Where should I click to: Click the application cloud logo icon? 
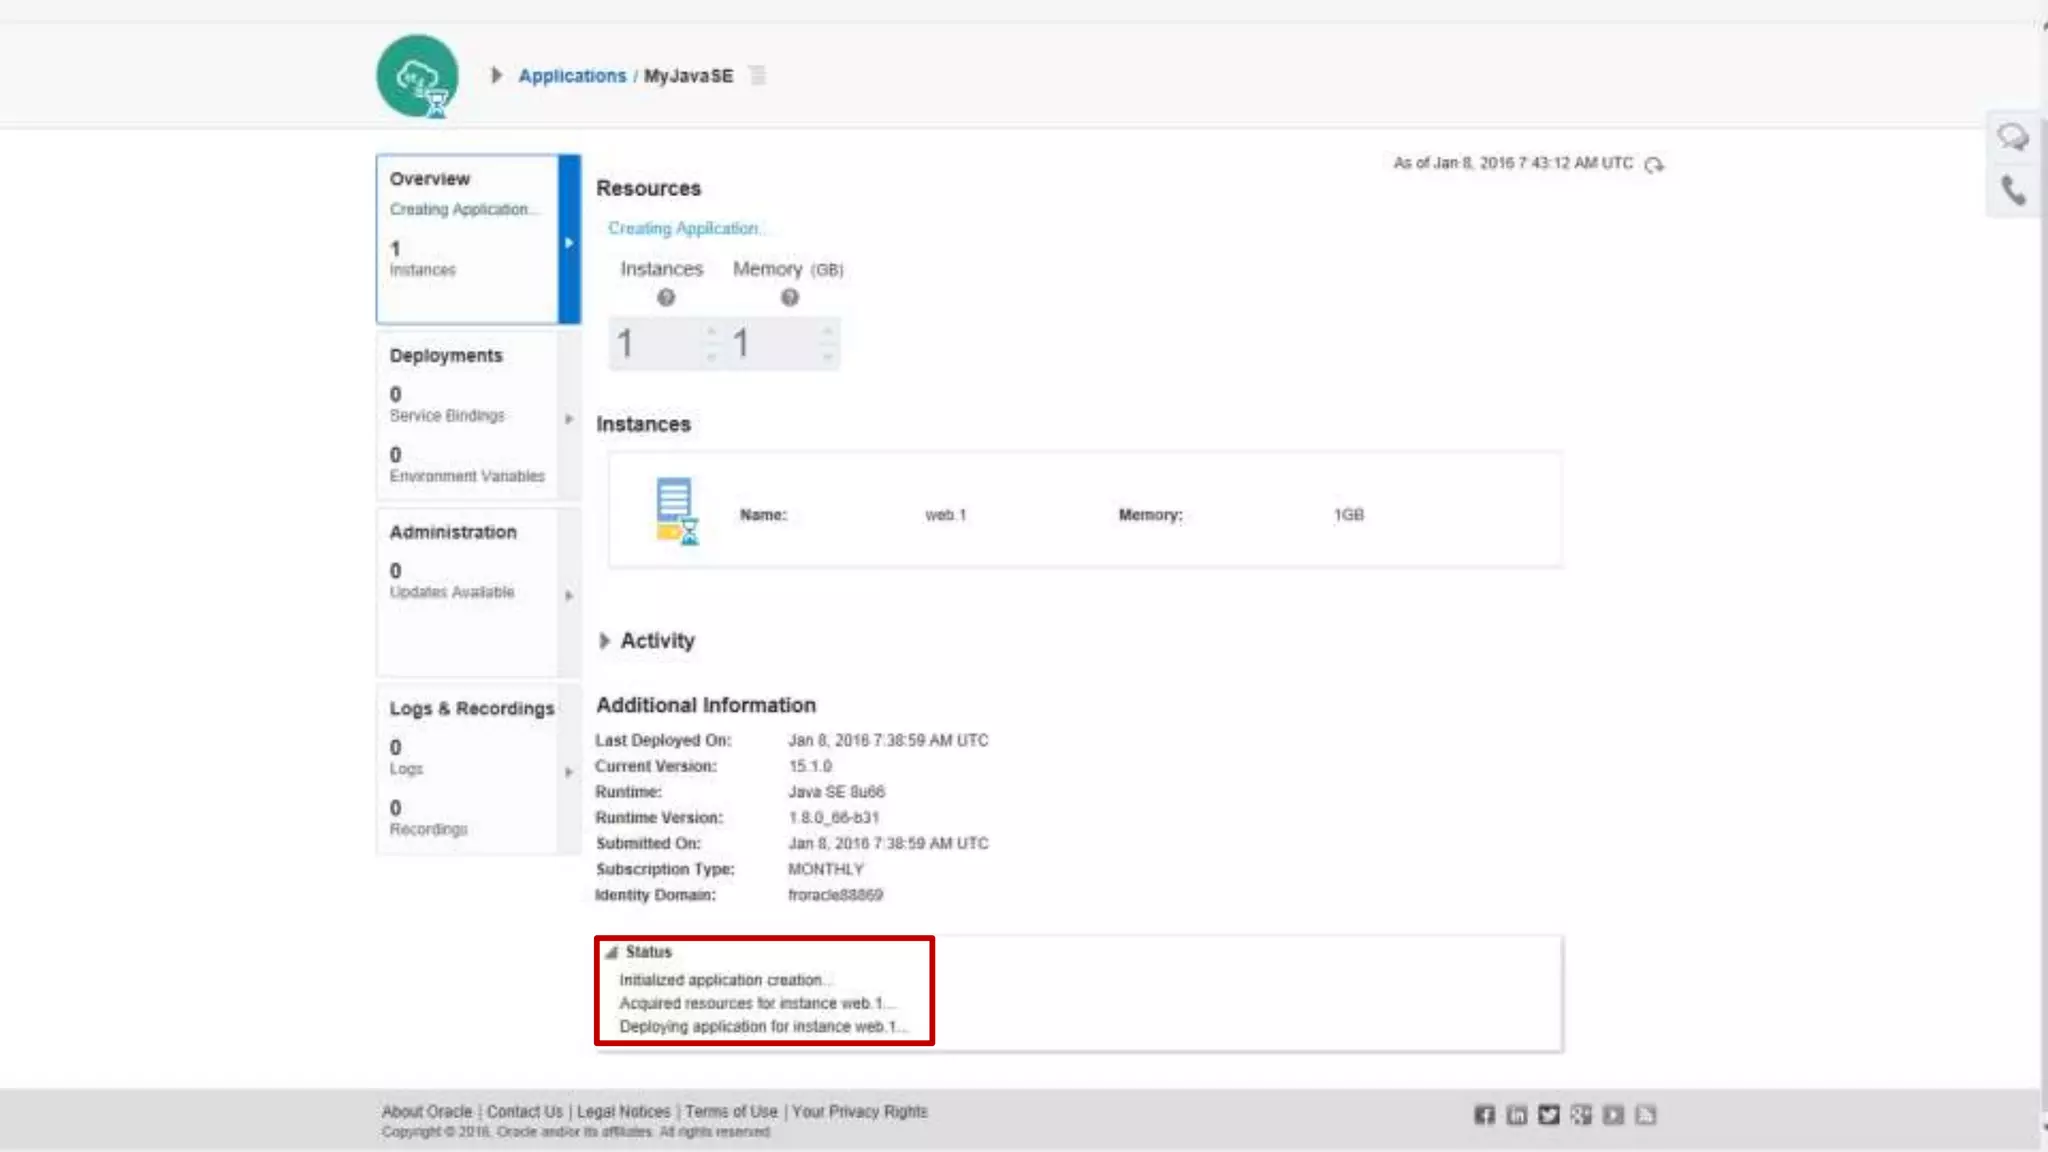(417, 76)
